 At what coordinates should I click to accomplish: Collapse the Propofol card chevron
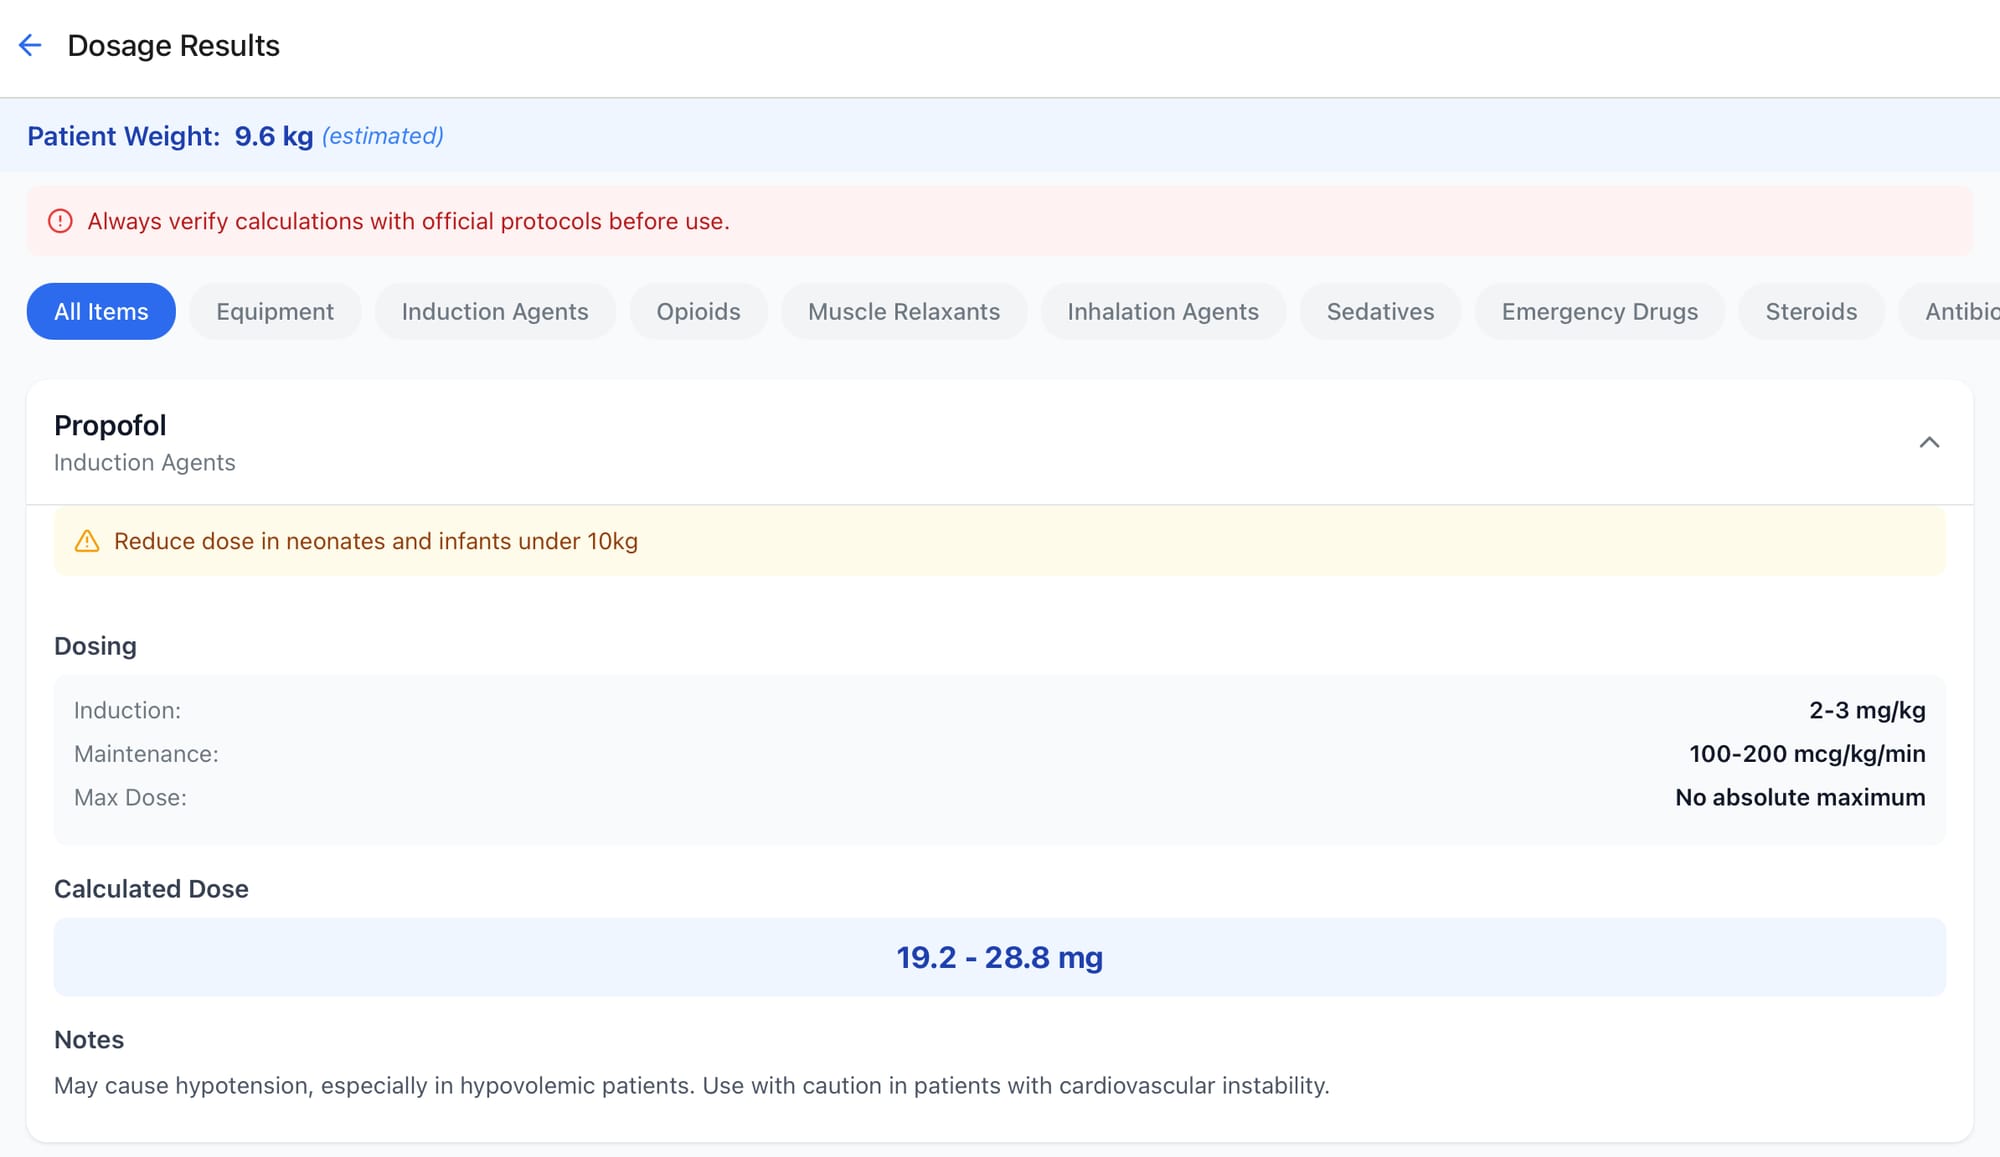pyautogui.click(x=1929, y=442)
